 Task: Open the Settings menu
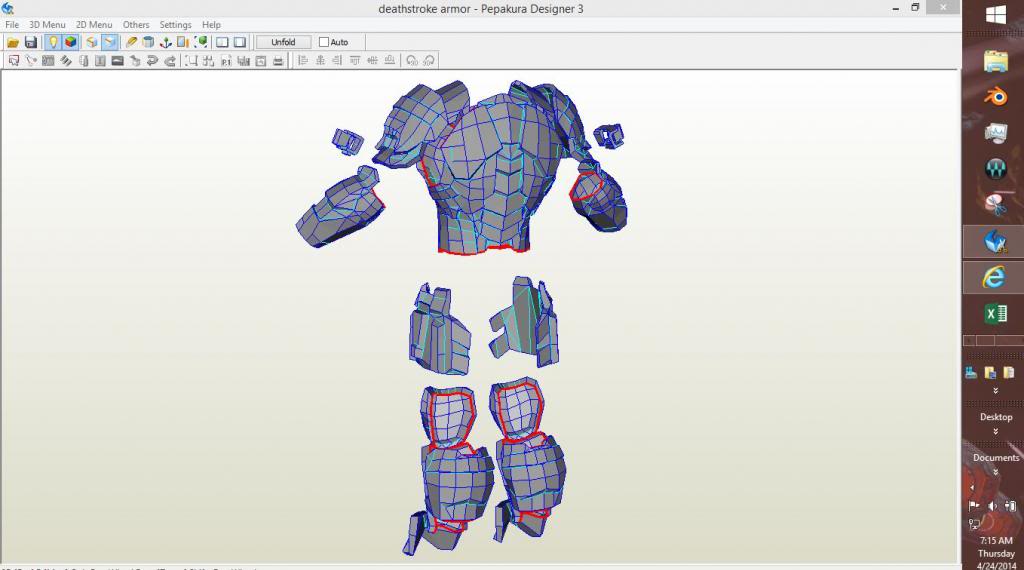click(175, 25)
